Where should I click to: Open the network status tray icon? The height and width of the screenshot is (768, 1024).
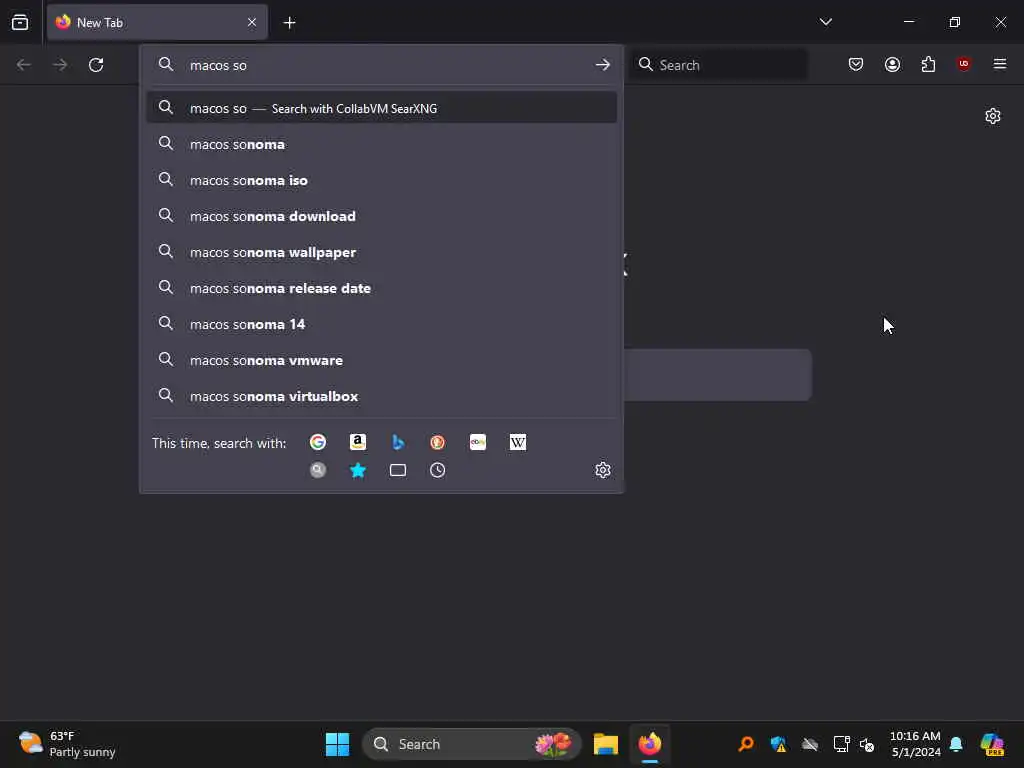click(x=841, y=744)
